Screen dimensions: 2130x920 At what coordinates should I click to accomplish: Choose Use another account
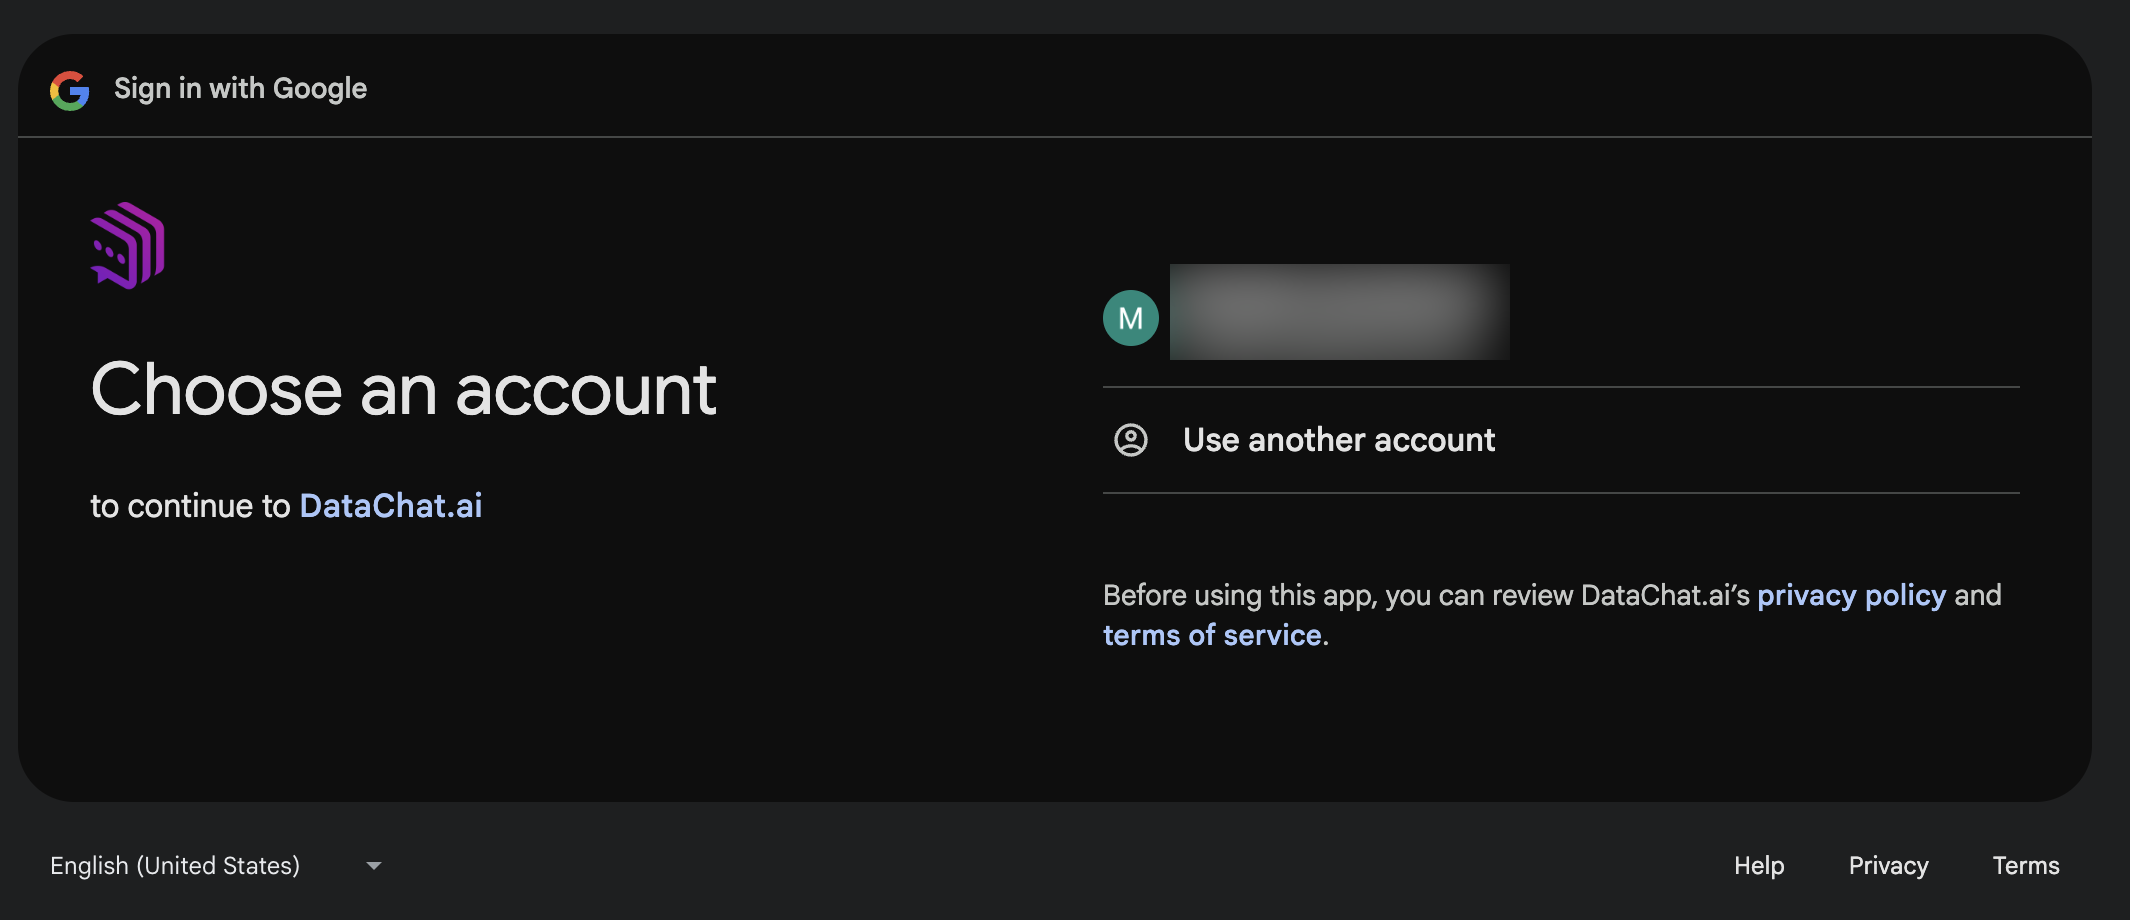[x=1561, y=440]
